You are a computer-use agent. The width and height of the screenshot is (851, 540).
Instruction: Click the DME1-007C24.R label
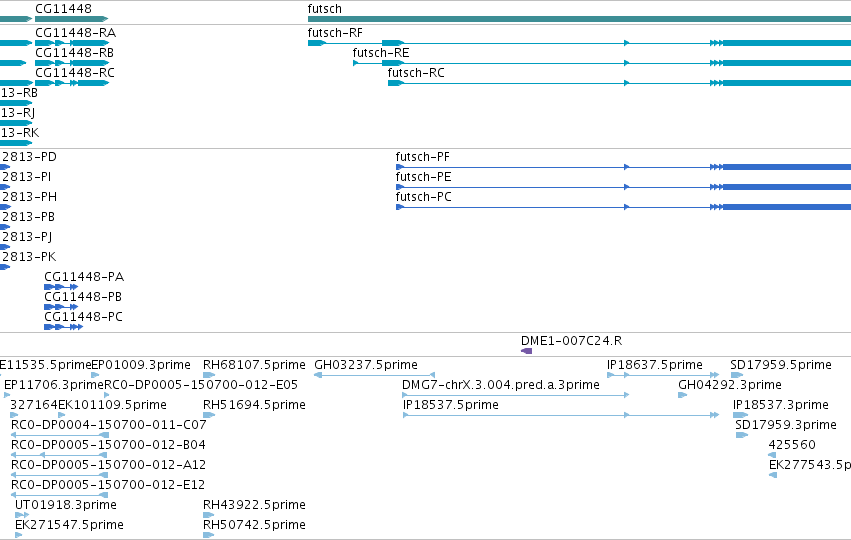point(571,341)
